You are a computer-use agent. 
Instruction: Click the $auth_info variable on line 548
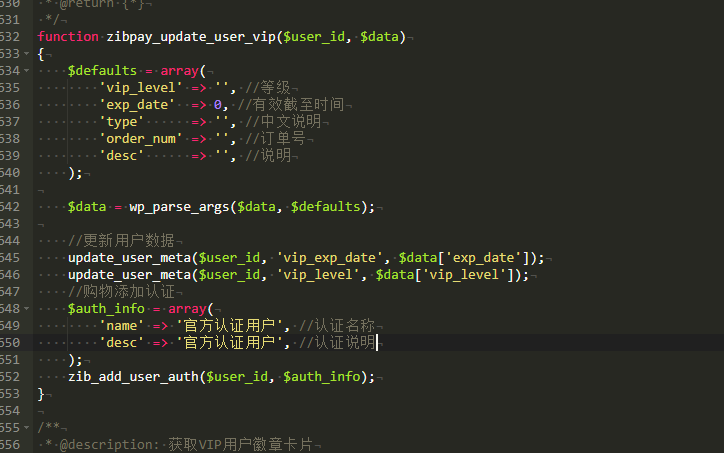point(106,308)
